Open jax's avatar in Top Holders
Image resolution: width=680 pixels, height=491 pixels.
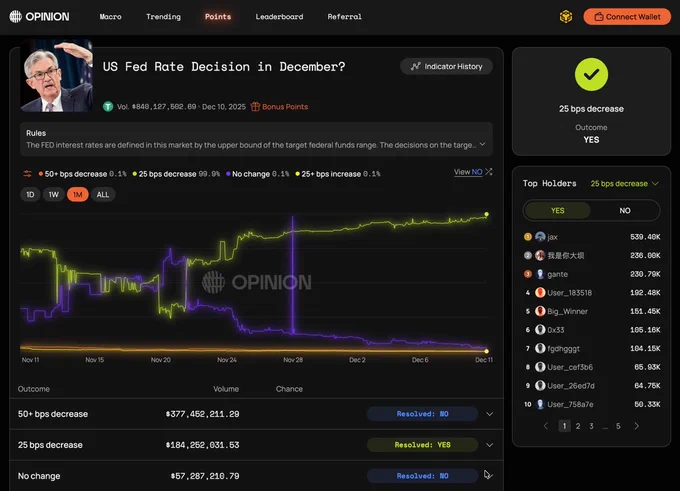click(x=540, y=237)
